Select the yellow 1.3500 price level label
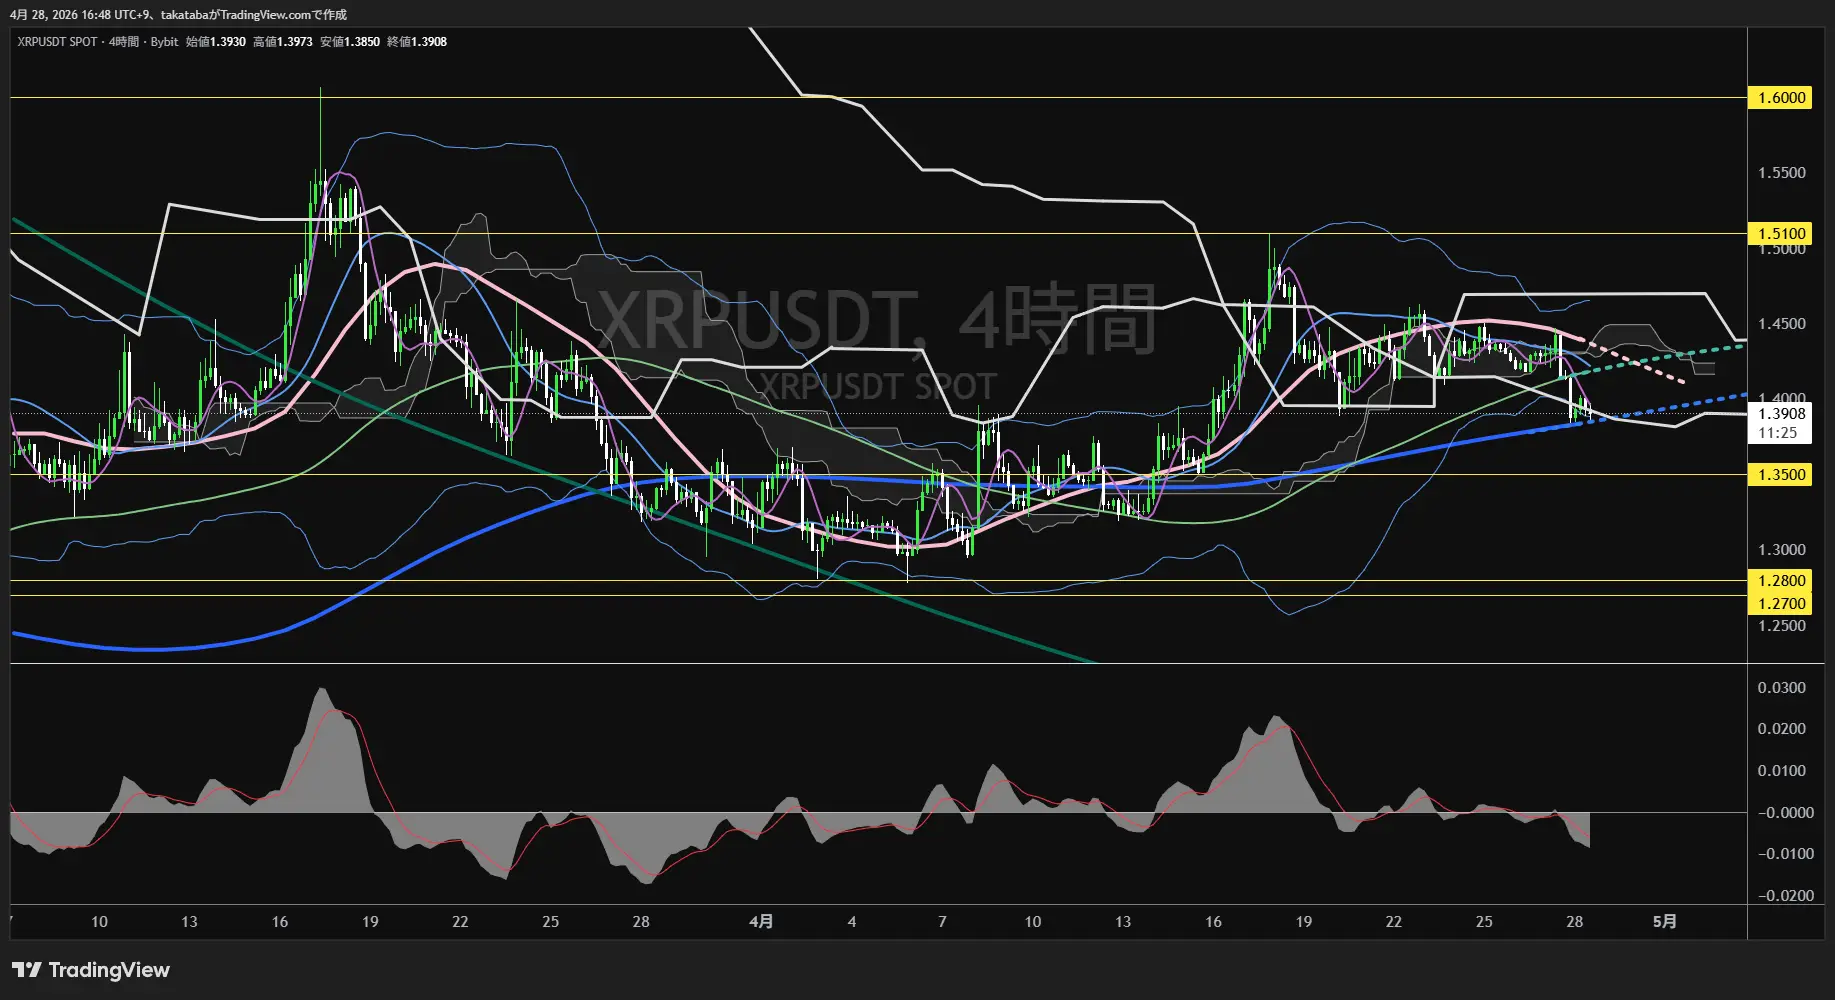This screenshot has height=1000, width=1835. pyautogui.click(x=1781, y=475)
